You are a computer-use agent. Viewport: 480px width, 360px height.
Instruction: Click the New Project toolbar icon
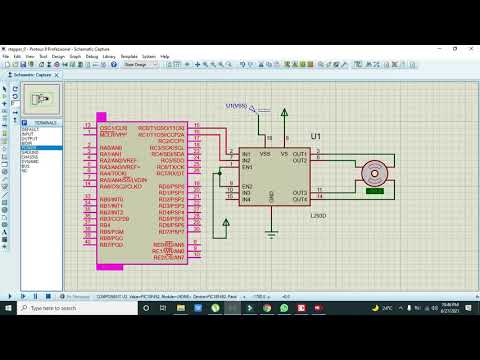tap(7, 64)
